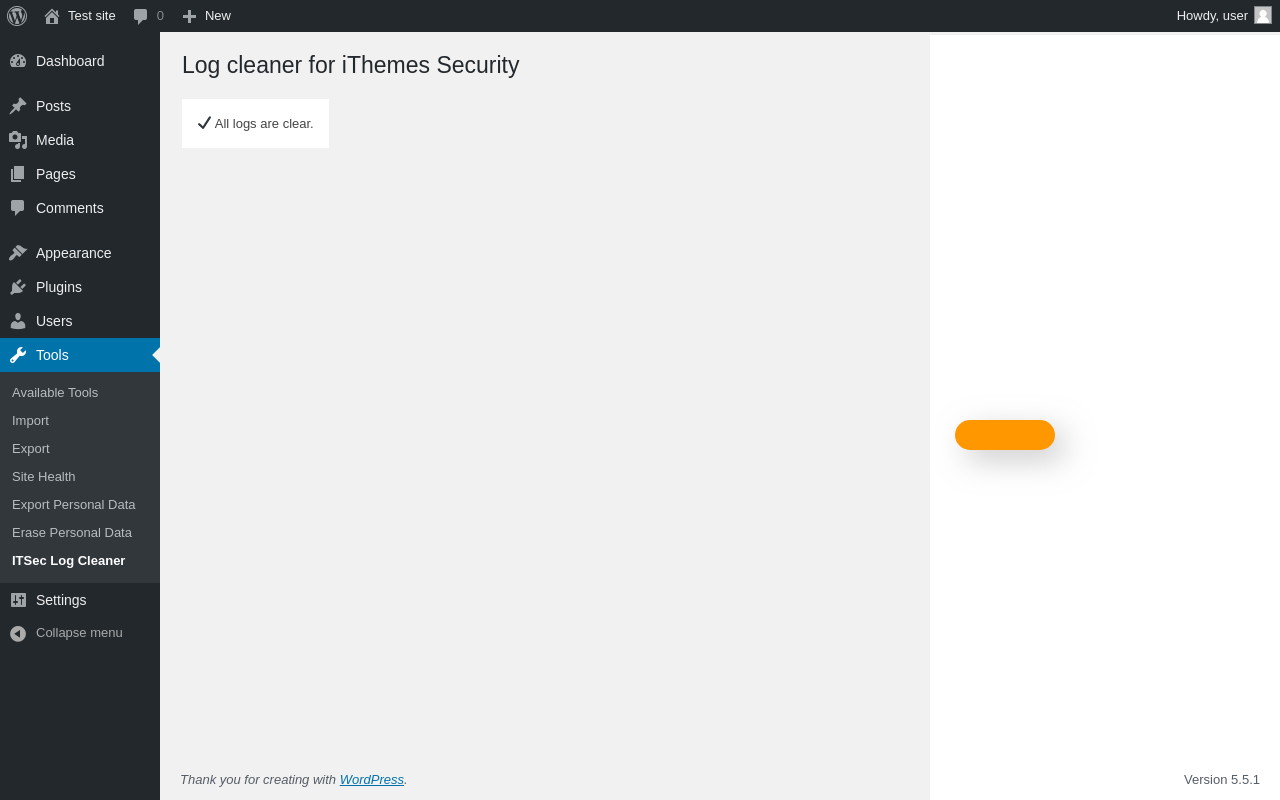The image size is (1280, 800).
Task: Select the Users person icon
Action: (x=18, y=321)
